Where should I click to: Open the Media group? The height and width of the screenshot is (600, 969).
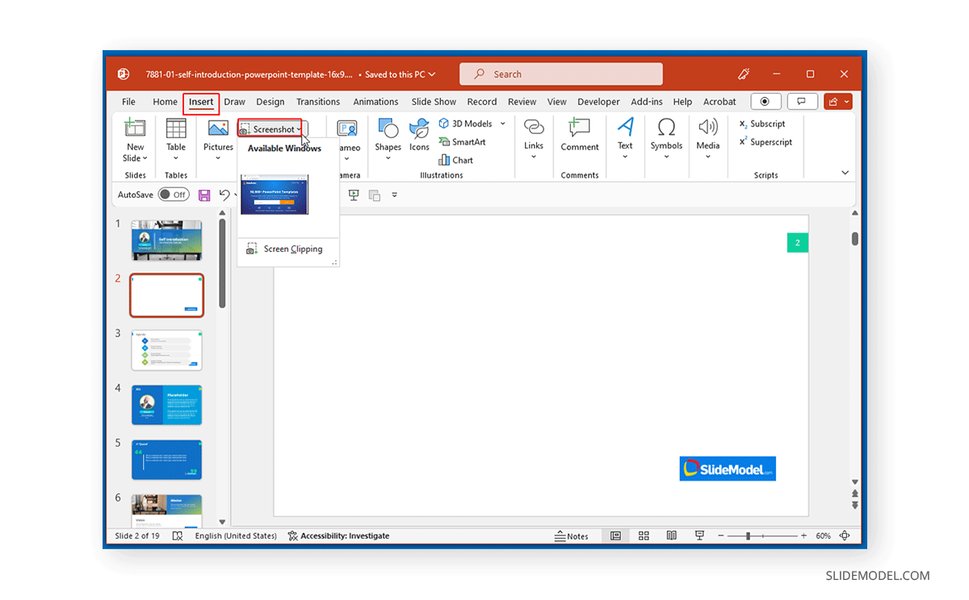[x=708, y=139]
